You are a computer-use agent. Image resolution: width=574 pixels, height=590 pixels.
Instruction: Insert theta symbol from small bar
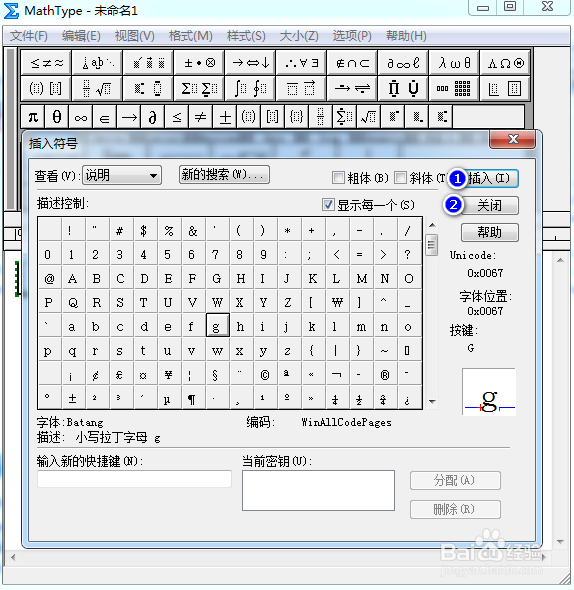57,117
